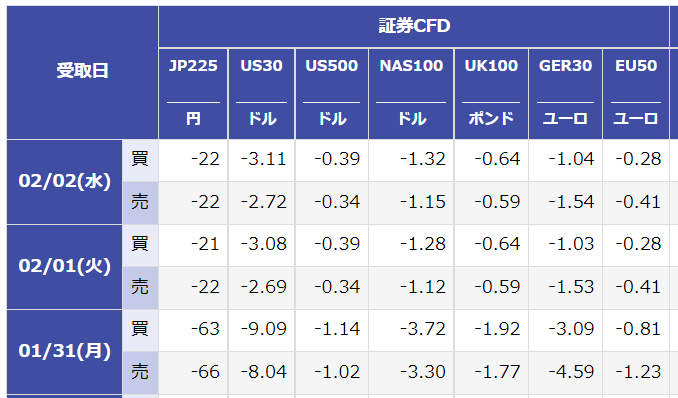Click the 01/31(月) date cell
The image size is (678, 398).
pos(64,351)
